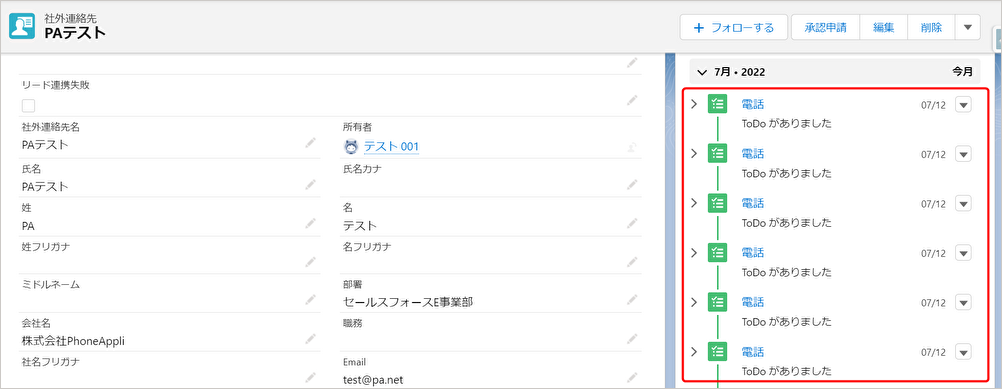Image resolution: width=1002 pixels, height=389 pixels.
Task: Open action menu of the last 電話 entry
Action: tap(964, 352)
